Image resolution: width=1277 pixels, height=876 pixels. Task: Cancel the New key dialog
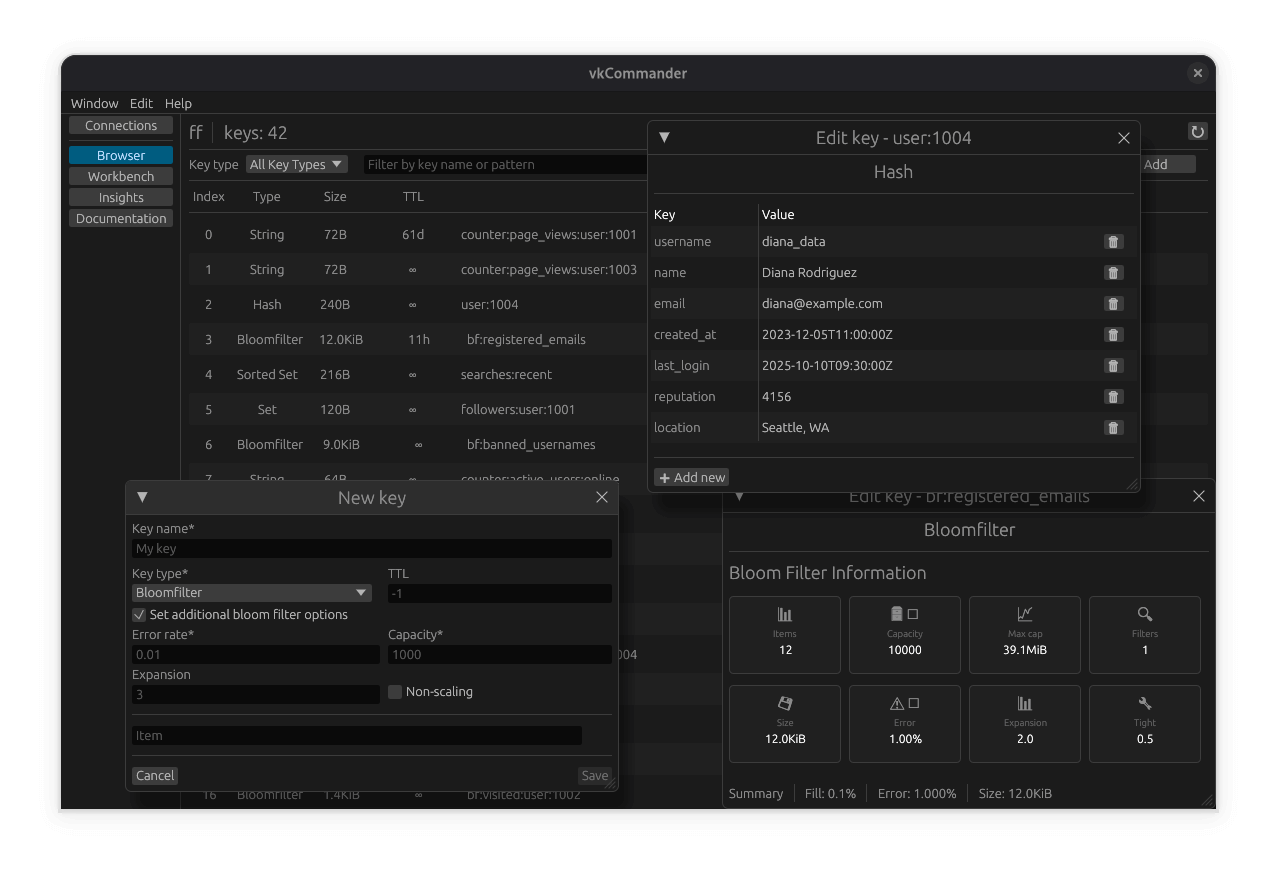[155, 775]
